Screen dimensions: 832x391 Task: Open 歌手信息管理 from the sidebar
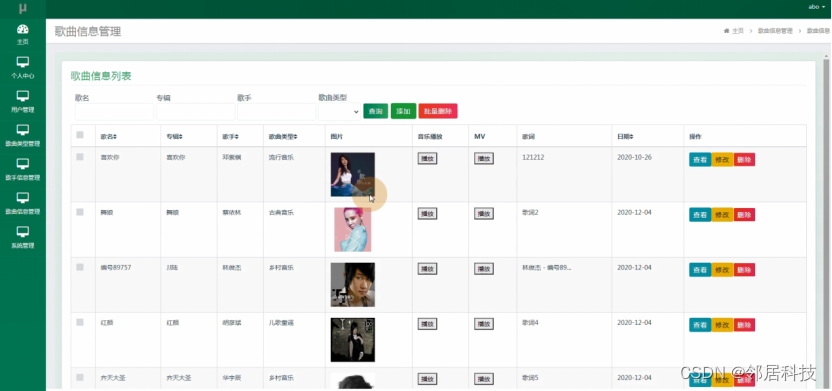click(23, 170)
